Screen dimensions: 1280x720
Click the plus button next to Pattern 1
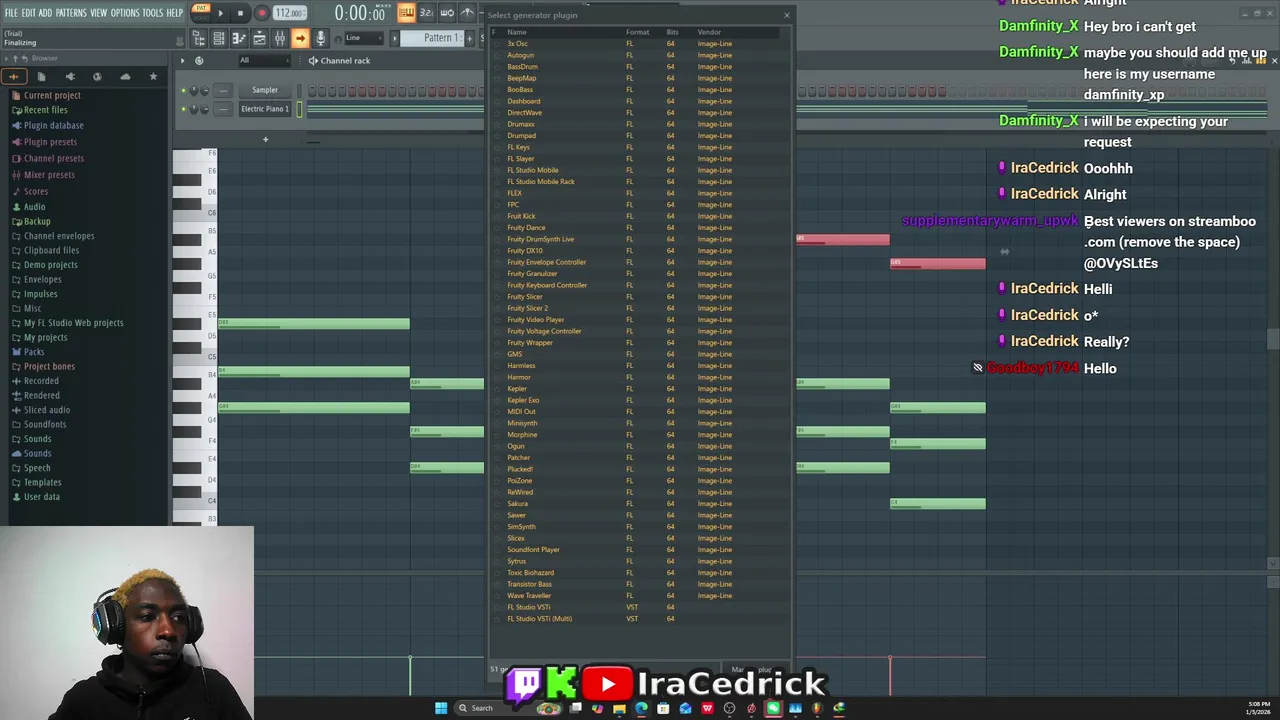(469, 38)
